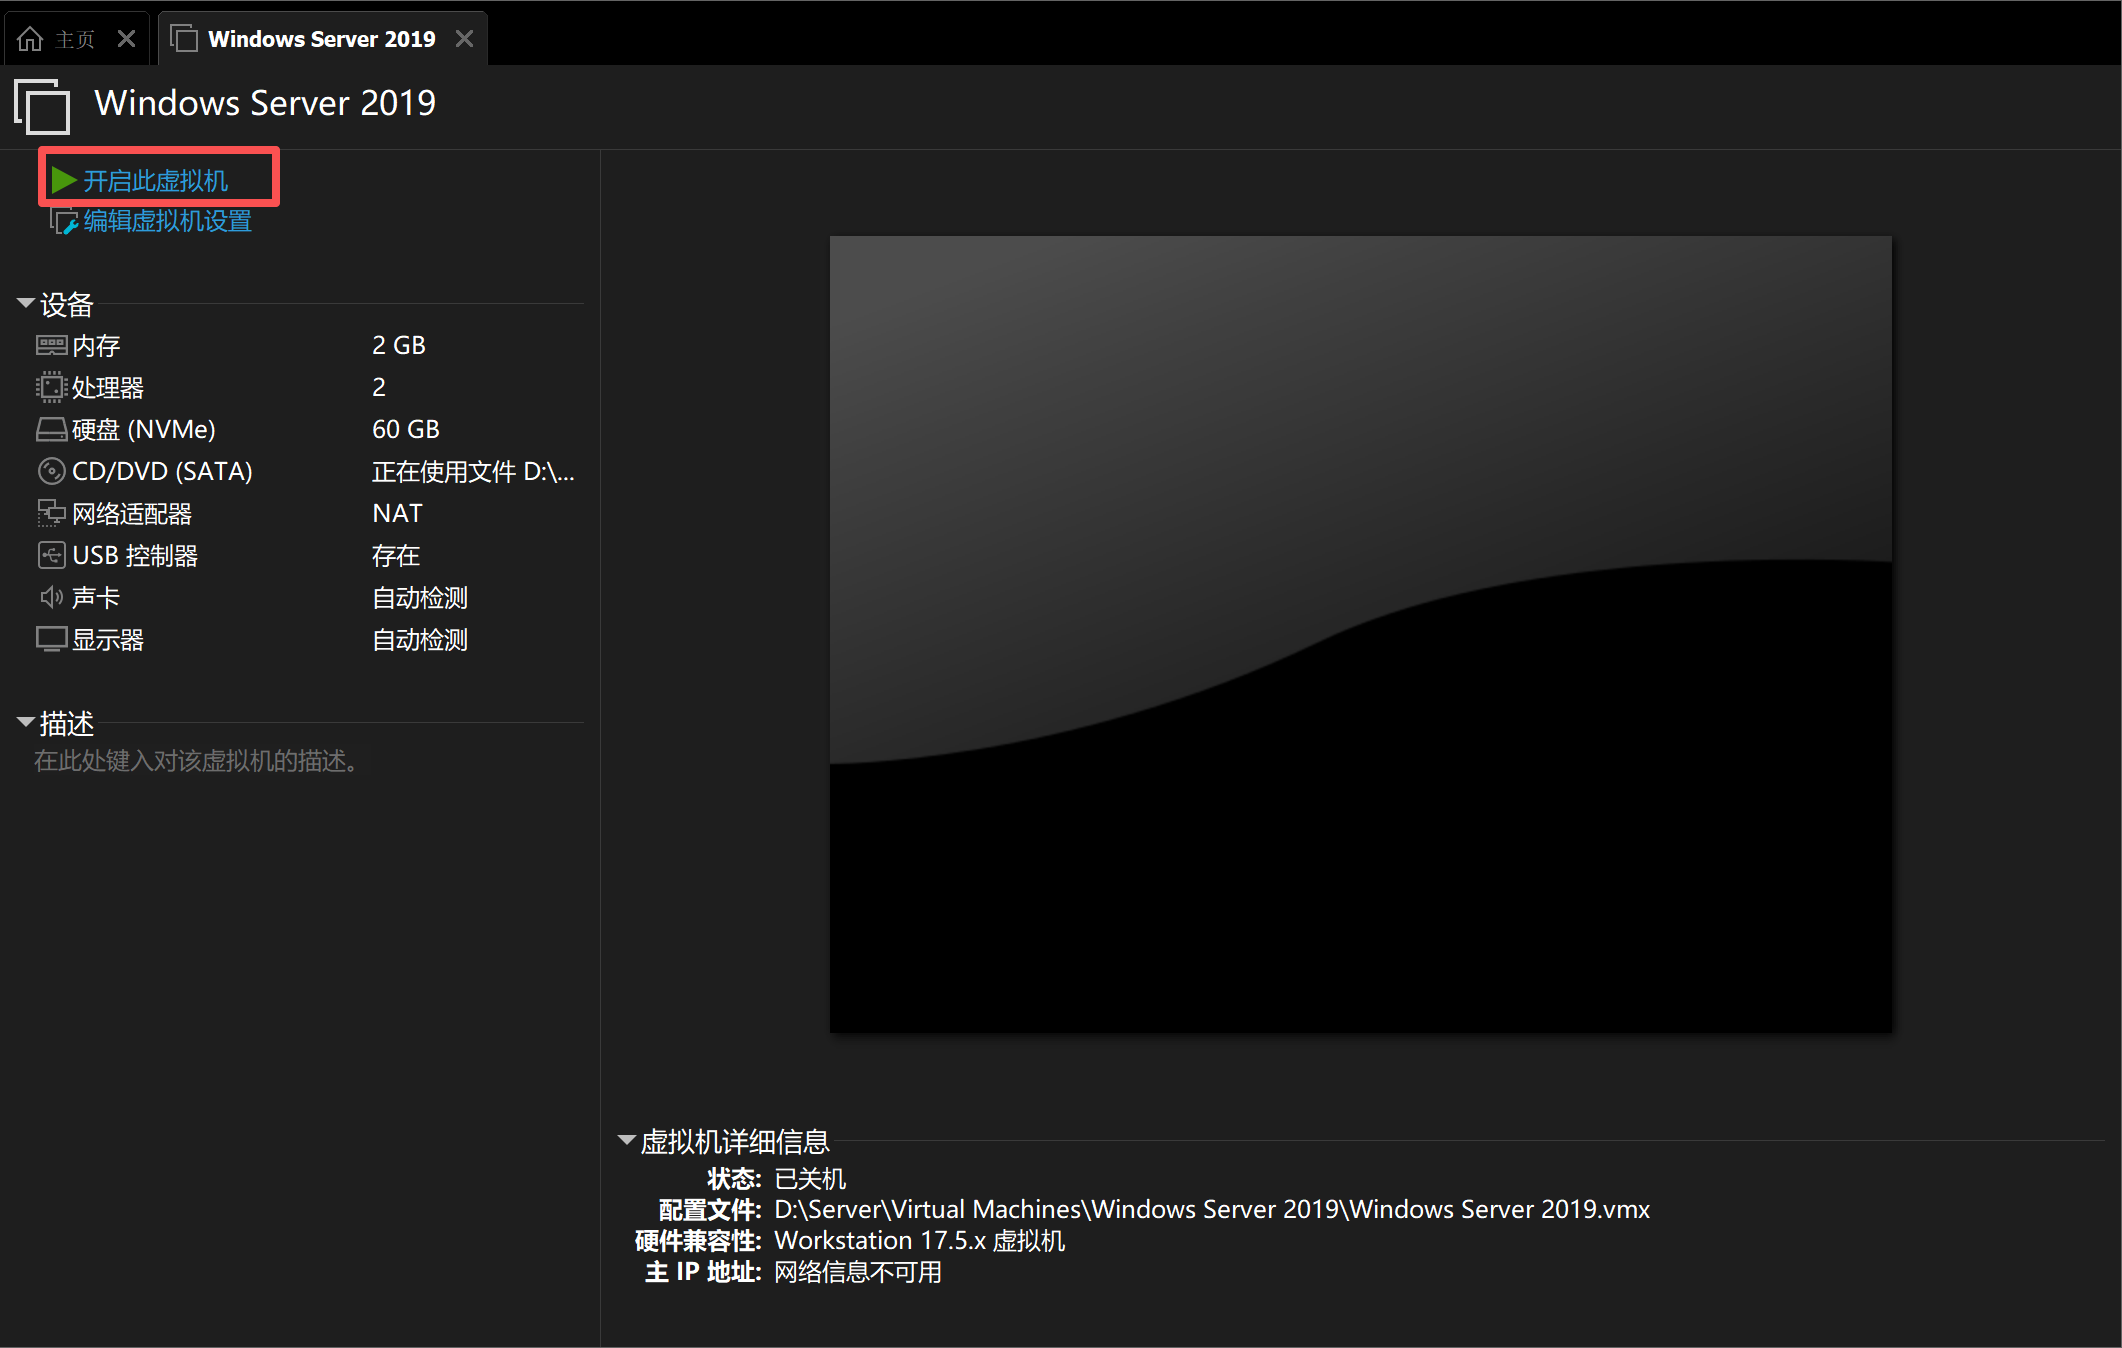Close the 主页 tab

point(126,39)
